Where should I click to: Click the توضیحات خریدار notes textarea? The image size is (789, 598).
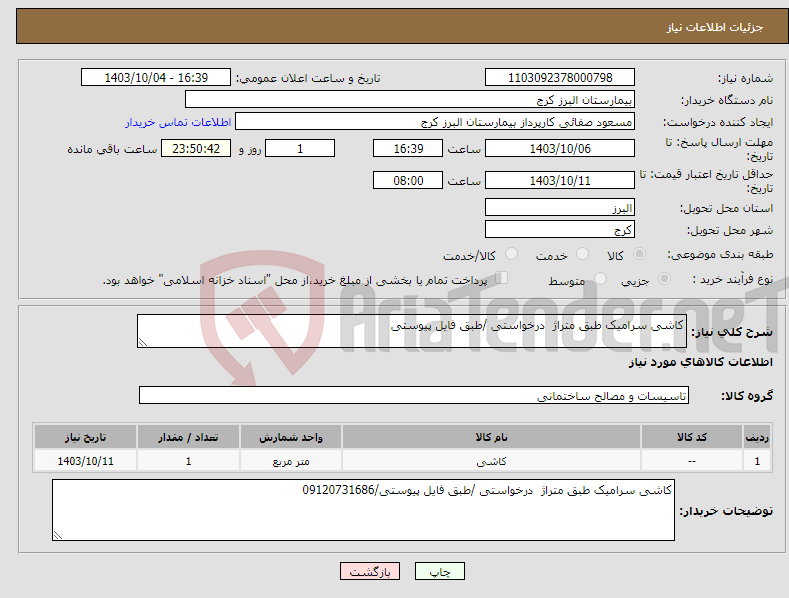pyautogui.click(x=363, y=510)
